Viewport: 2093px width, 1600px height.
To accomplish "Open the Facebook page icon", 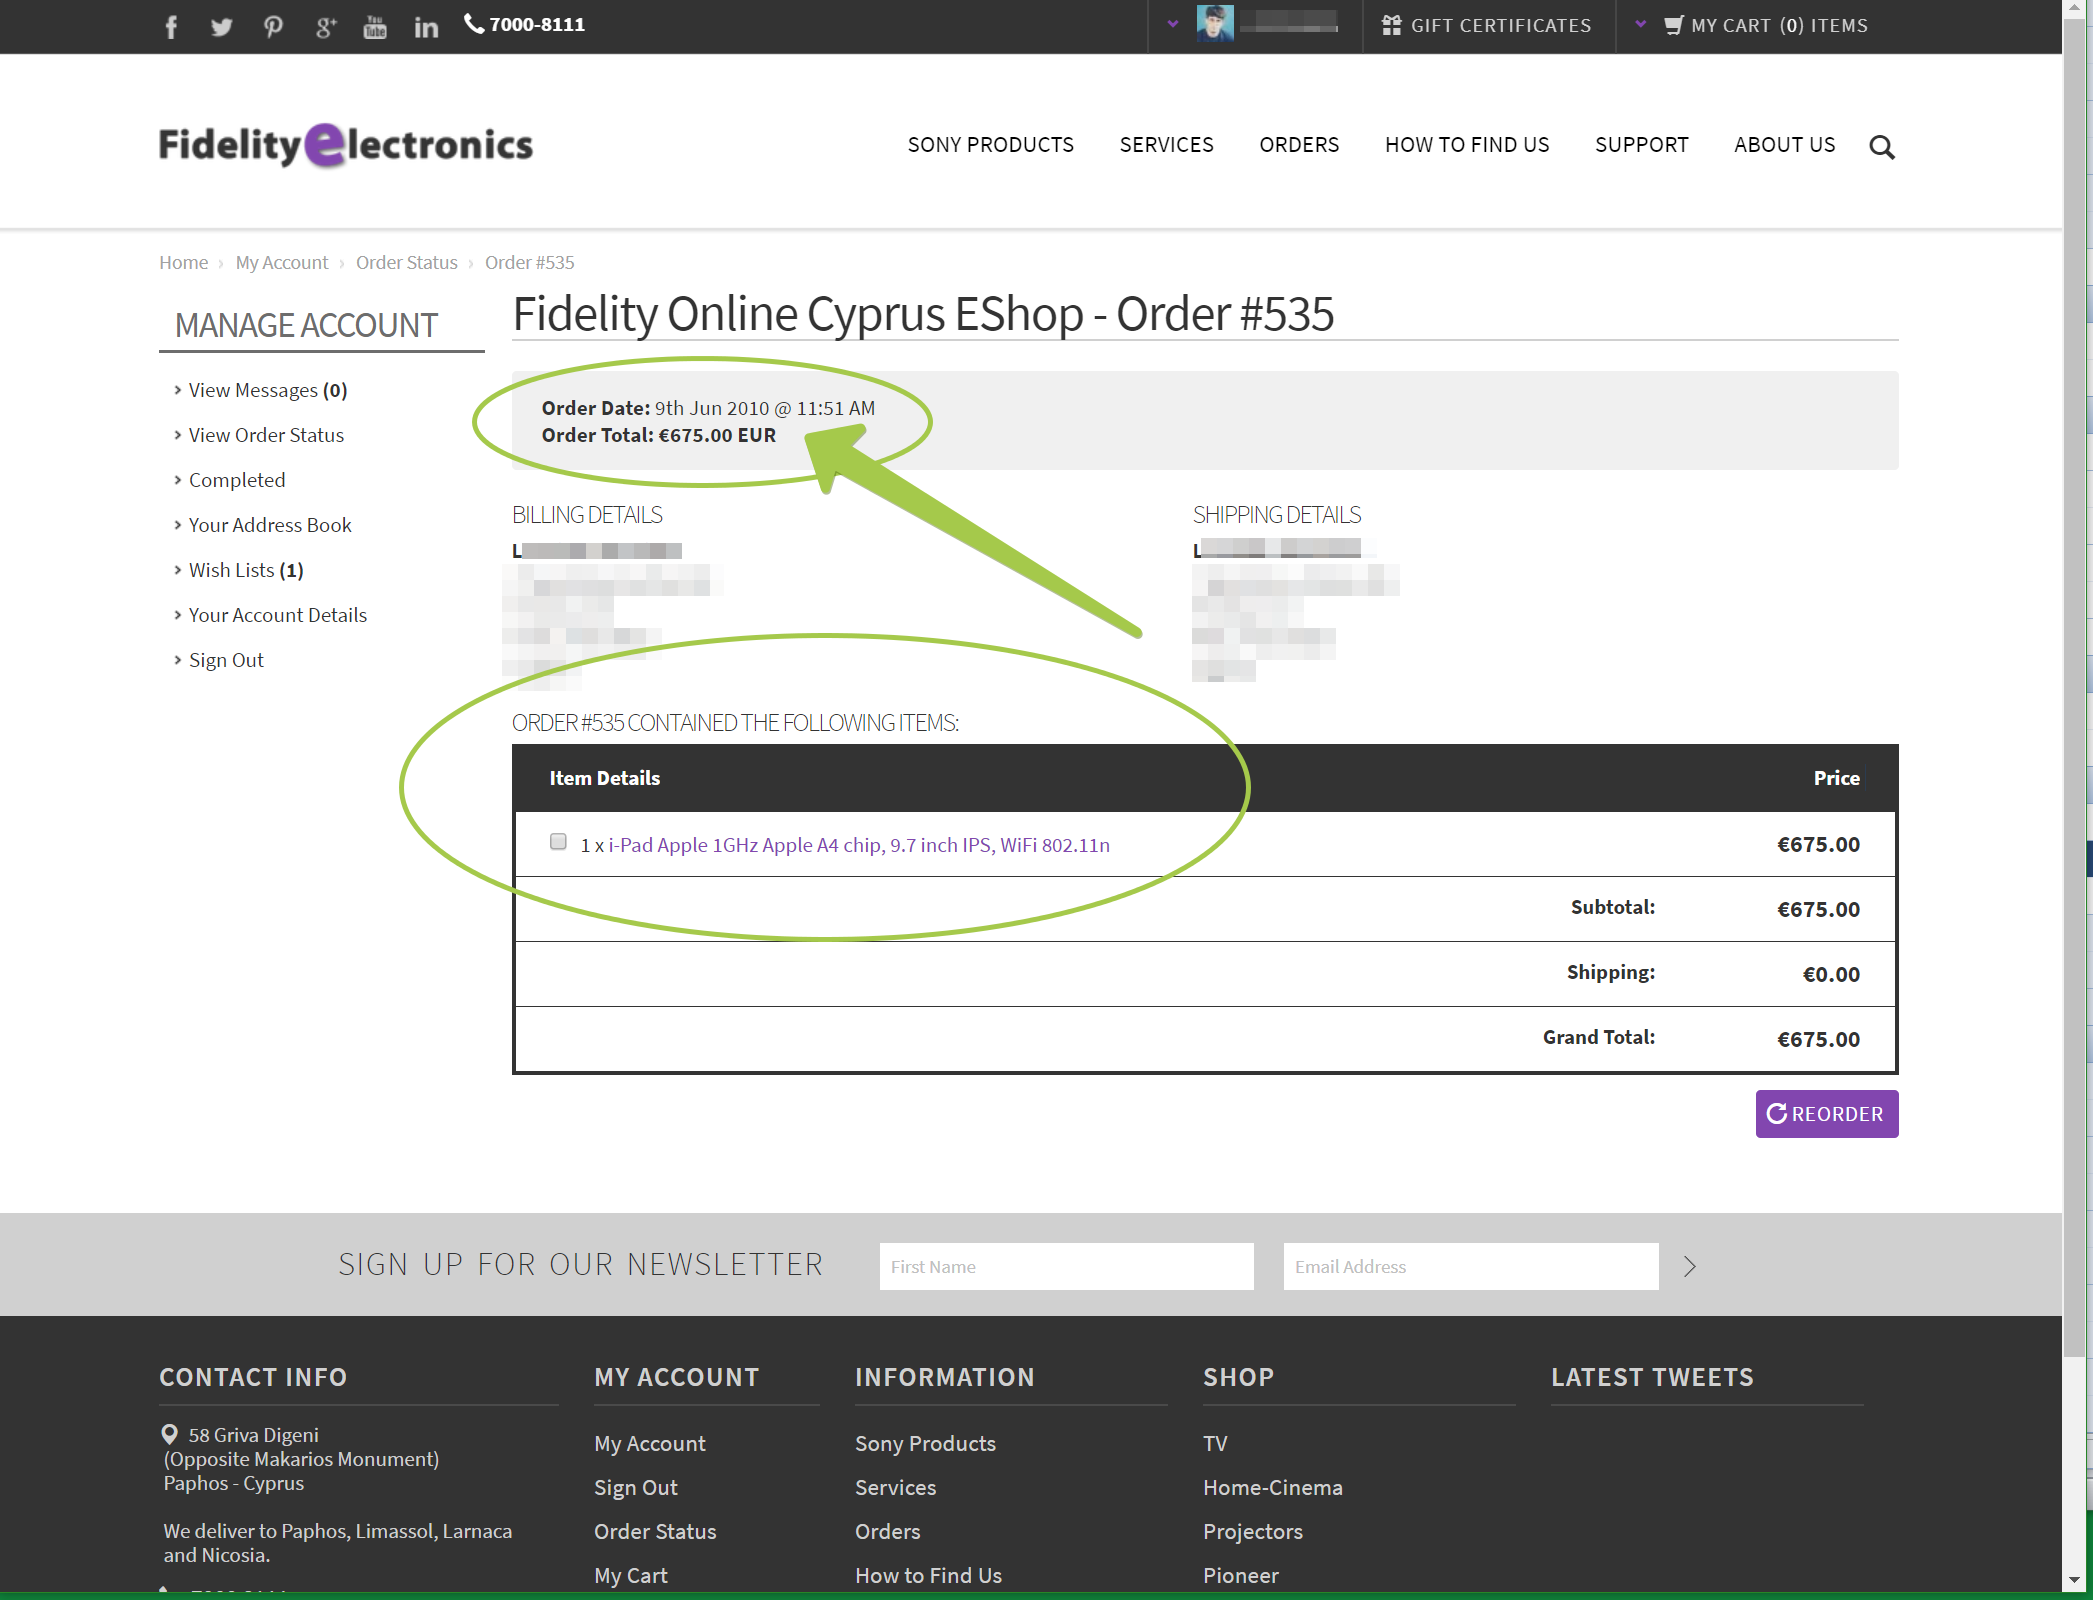I will [171, 27].
